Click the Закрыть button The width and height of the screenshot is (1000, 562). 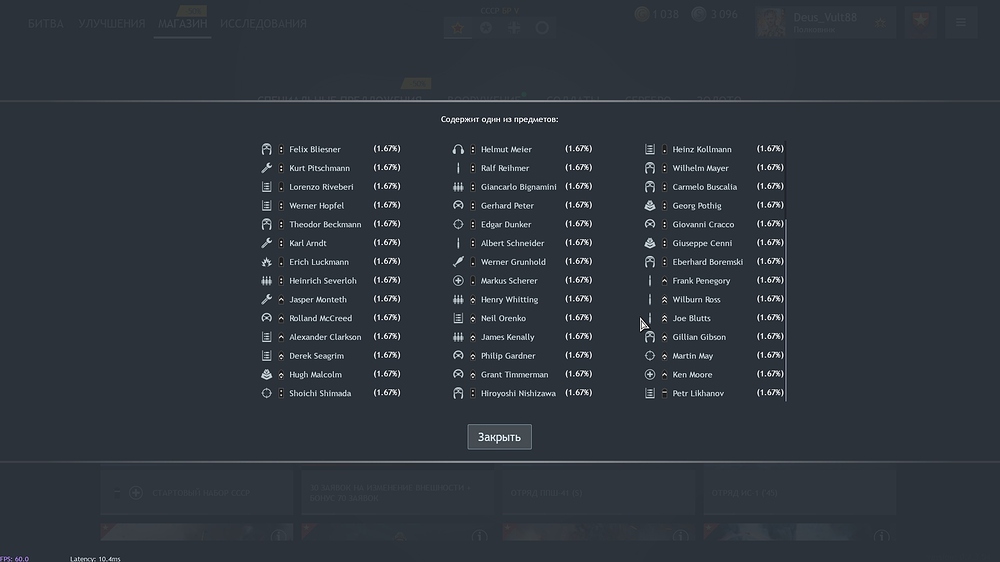tap(499, 437)
